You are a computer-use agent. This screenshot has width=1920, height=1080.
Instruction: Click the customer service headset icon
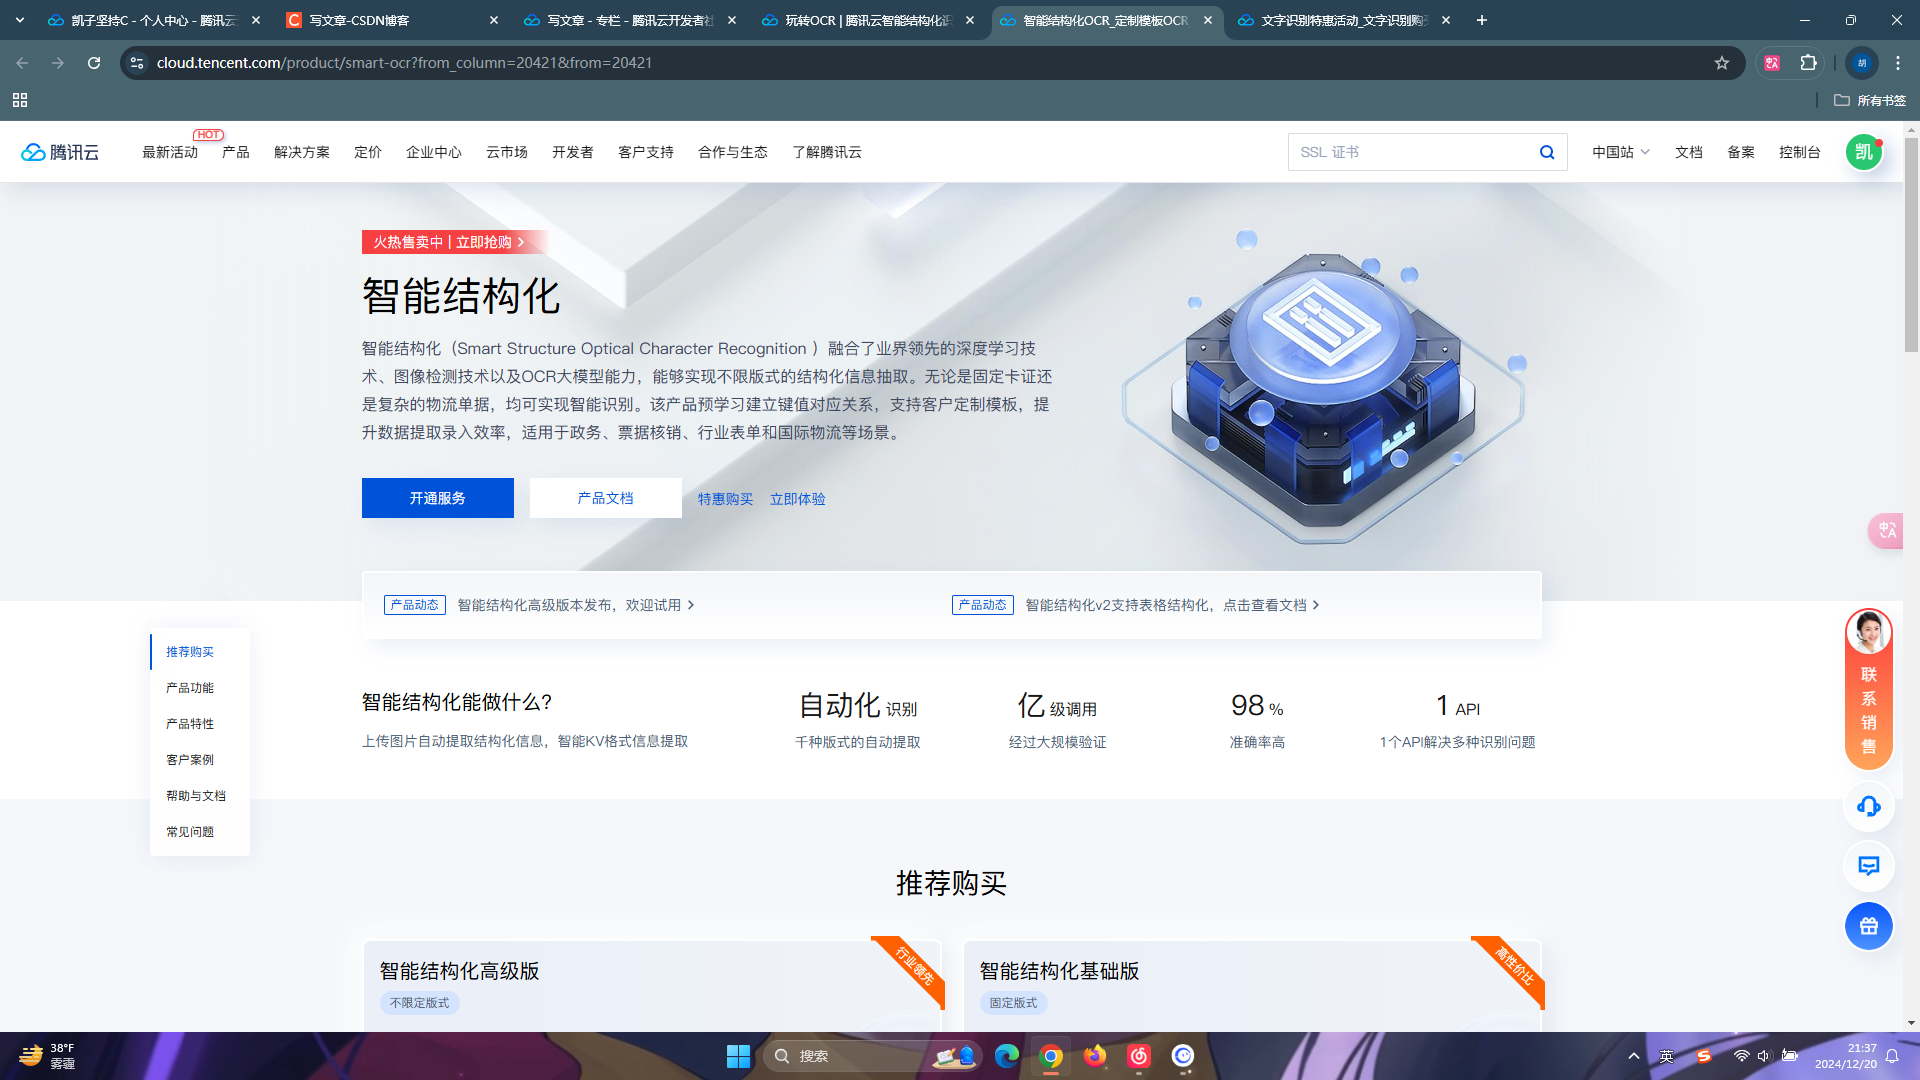tap(1868, 806)
